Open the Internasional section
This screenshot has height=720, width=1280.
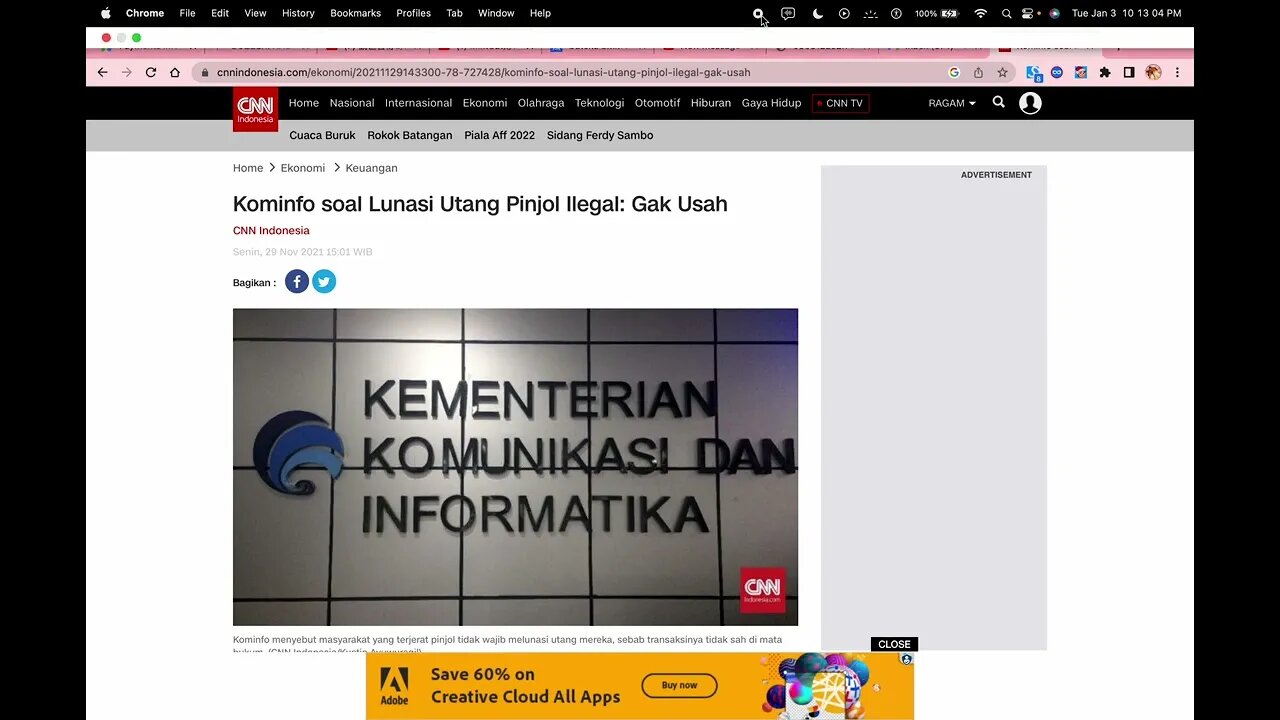point(418,103)
